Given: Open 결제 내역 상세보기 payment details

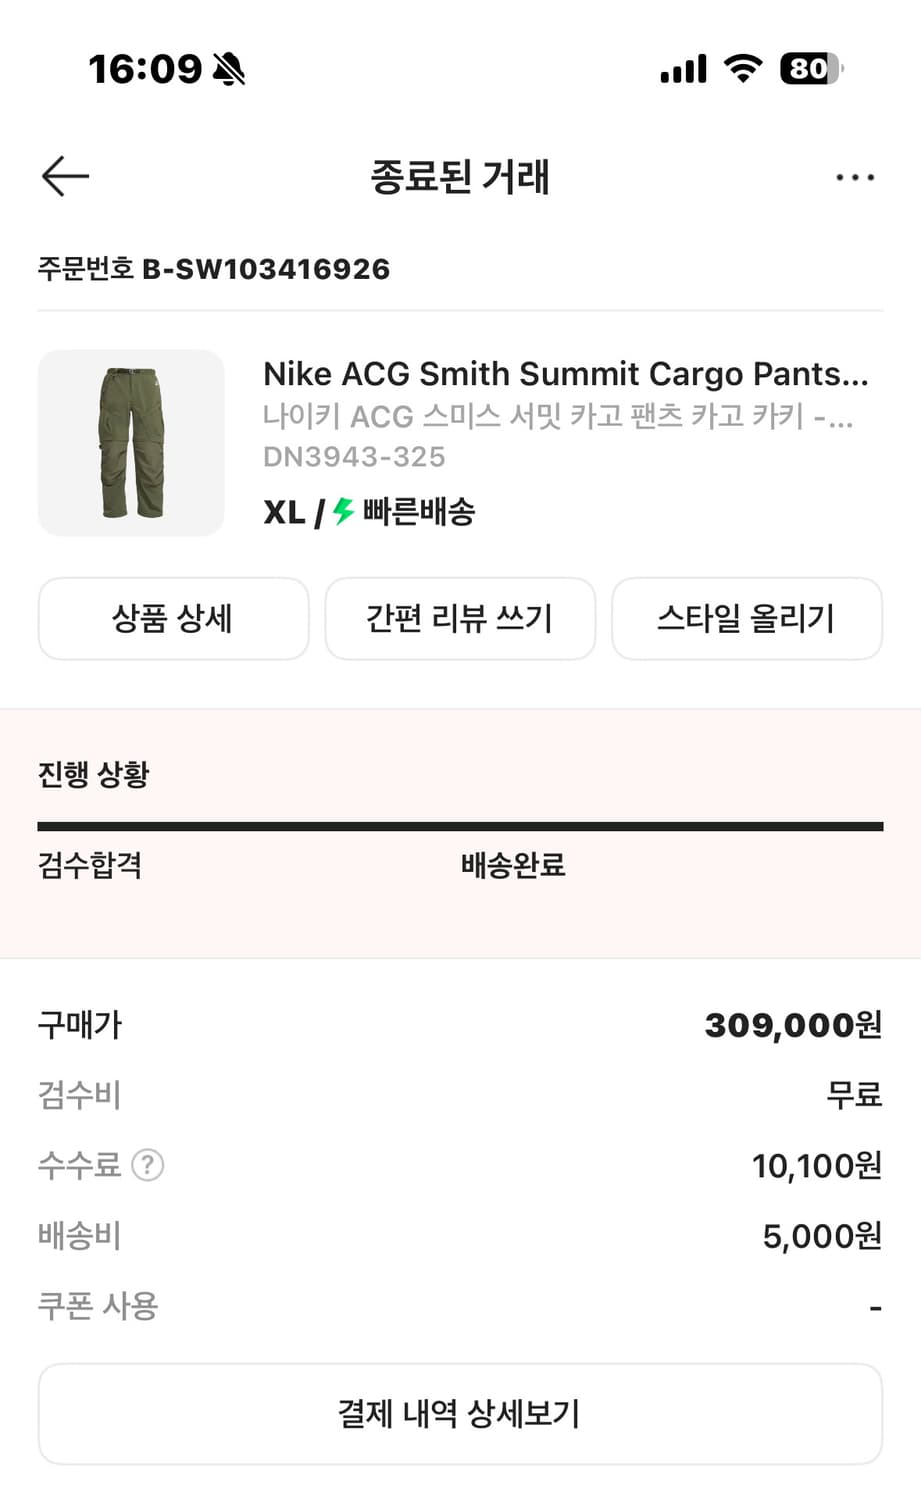Looking at the screenshot, I should point(460,1414).
